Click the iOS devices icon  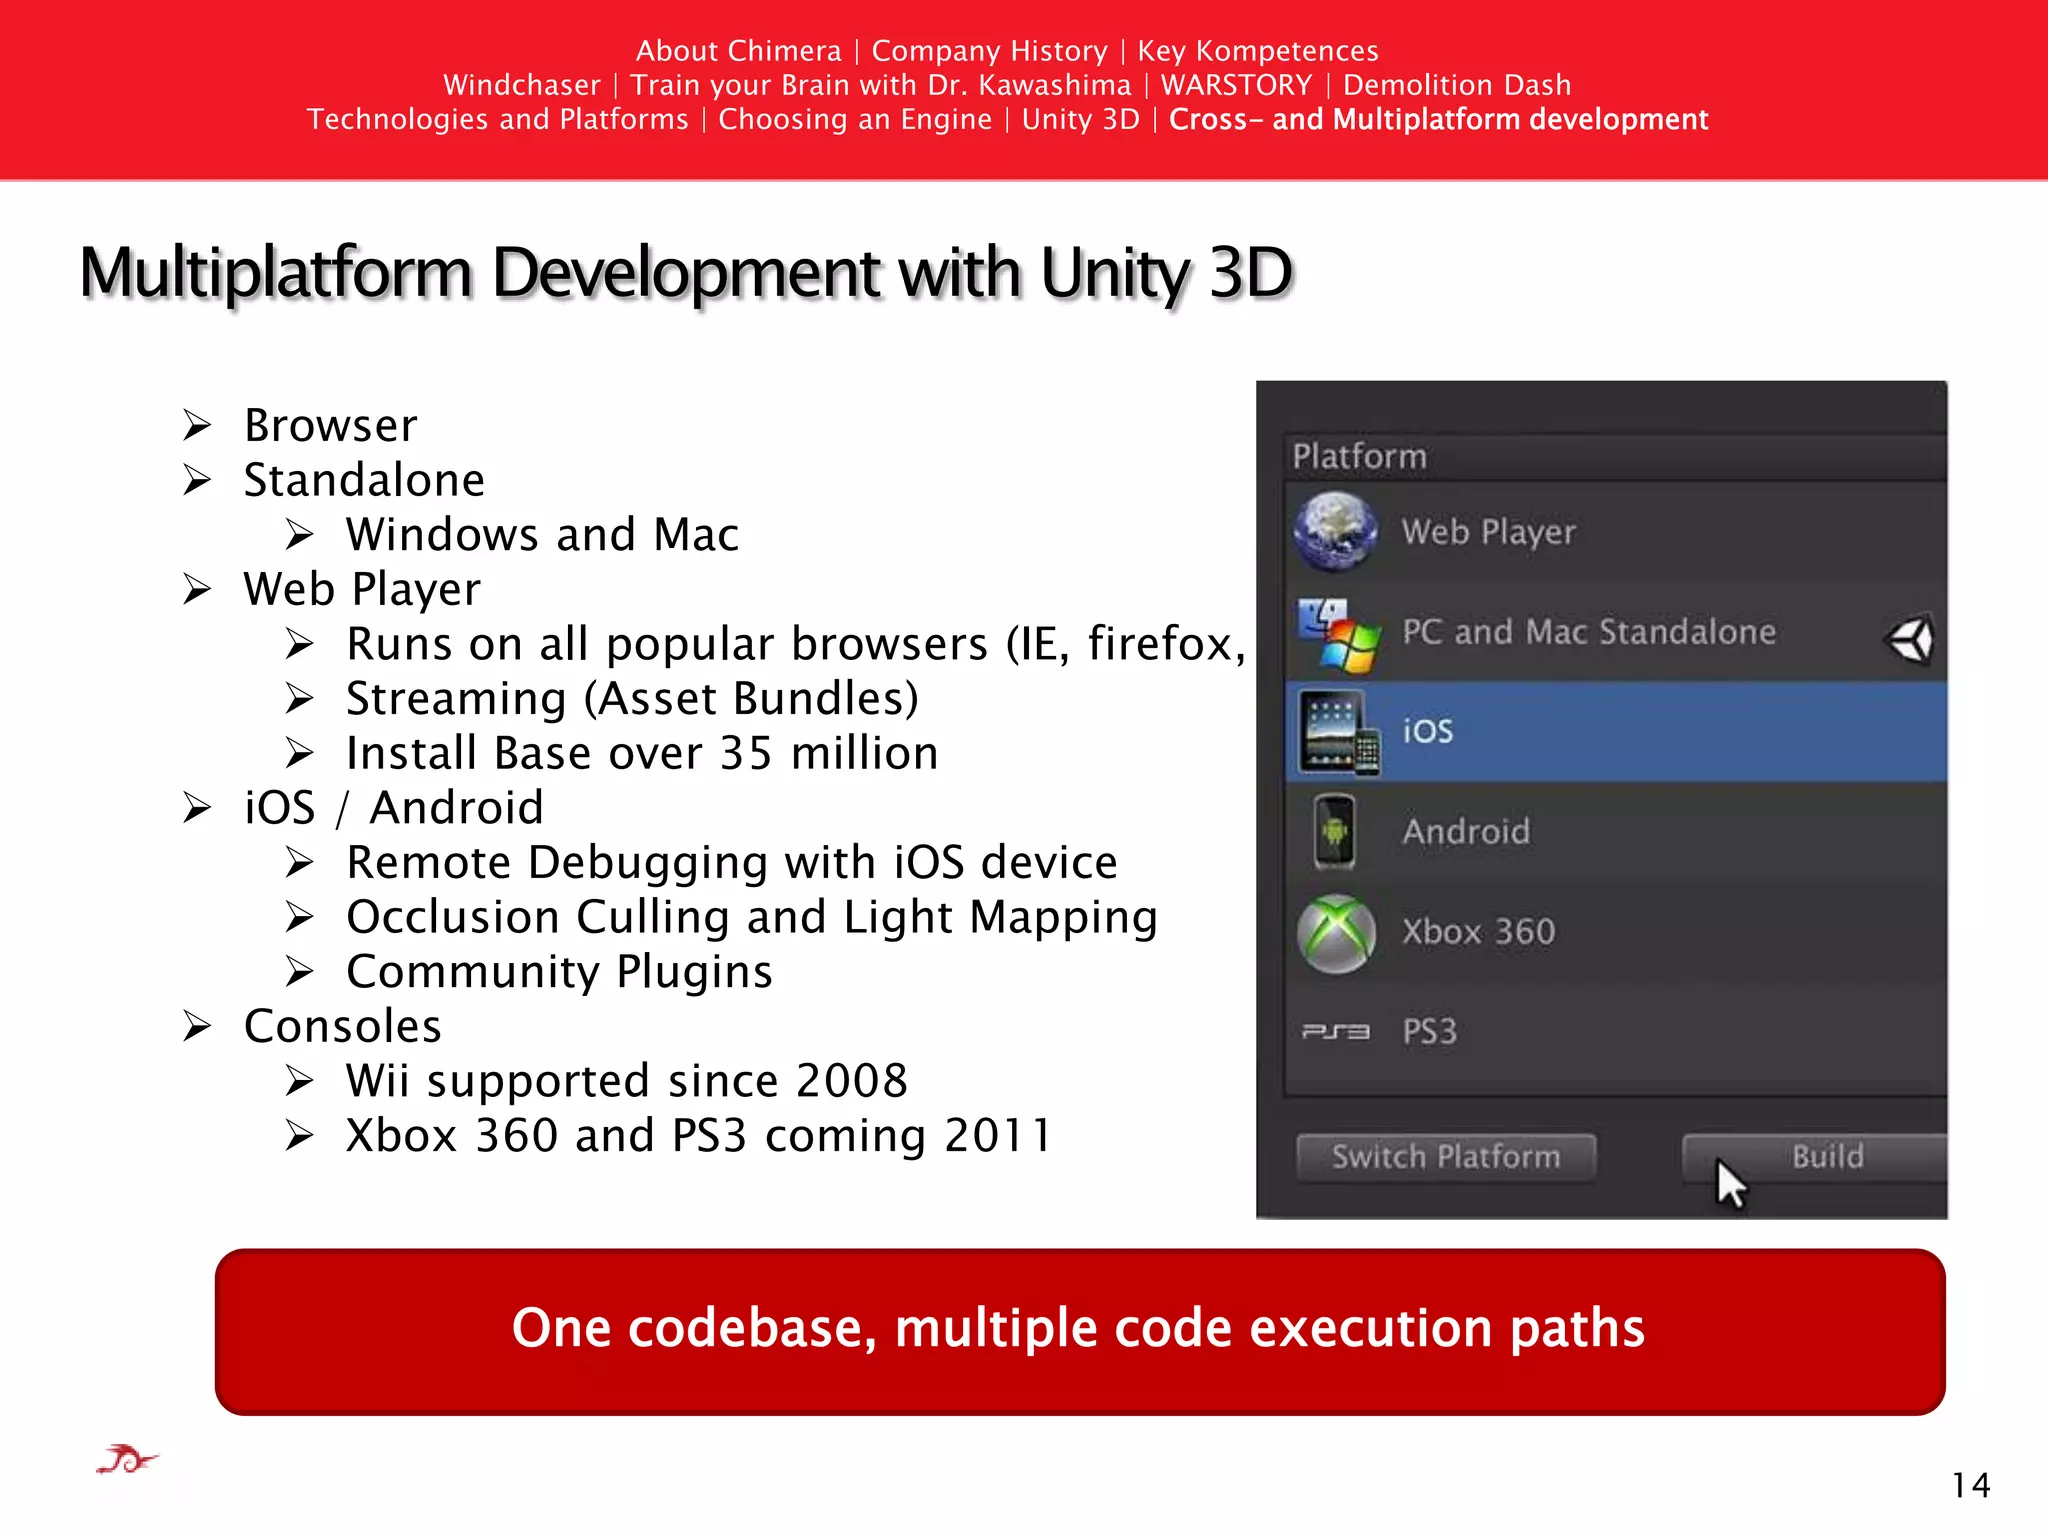(x=1339, y=732)
